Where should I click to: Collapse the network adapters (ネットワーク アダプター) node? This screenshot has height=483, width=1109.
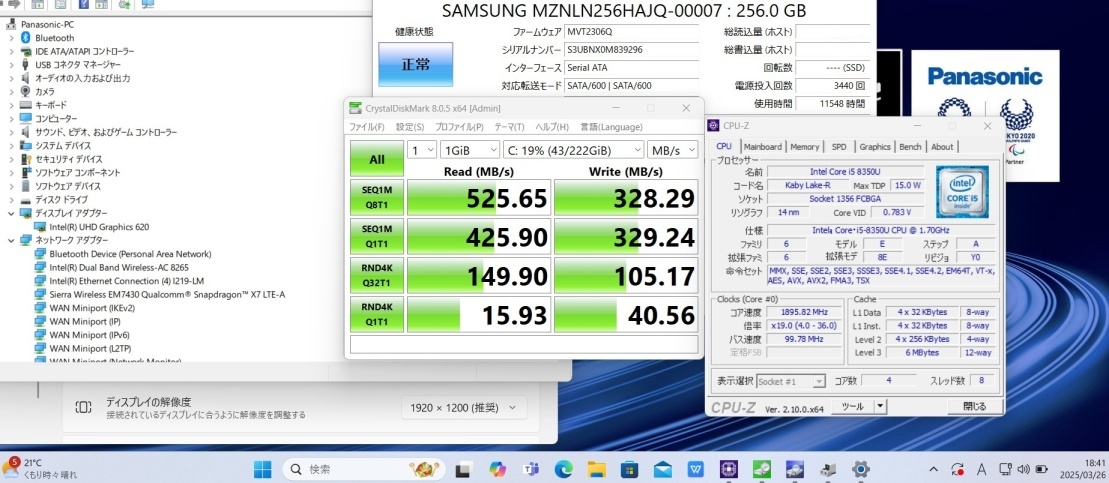pyautogui.click(x=11, y=240)
